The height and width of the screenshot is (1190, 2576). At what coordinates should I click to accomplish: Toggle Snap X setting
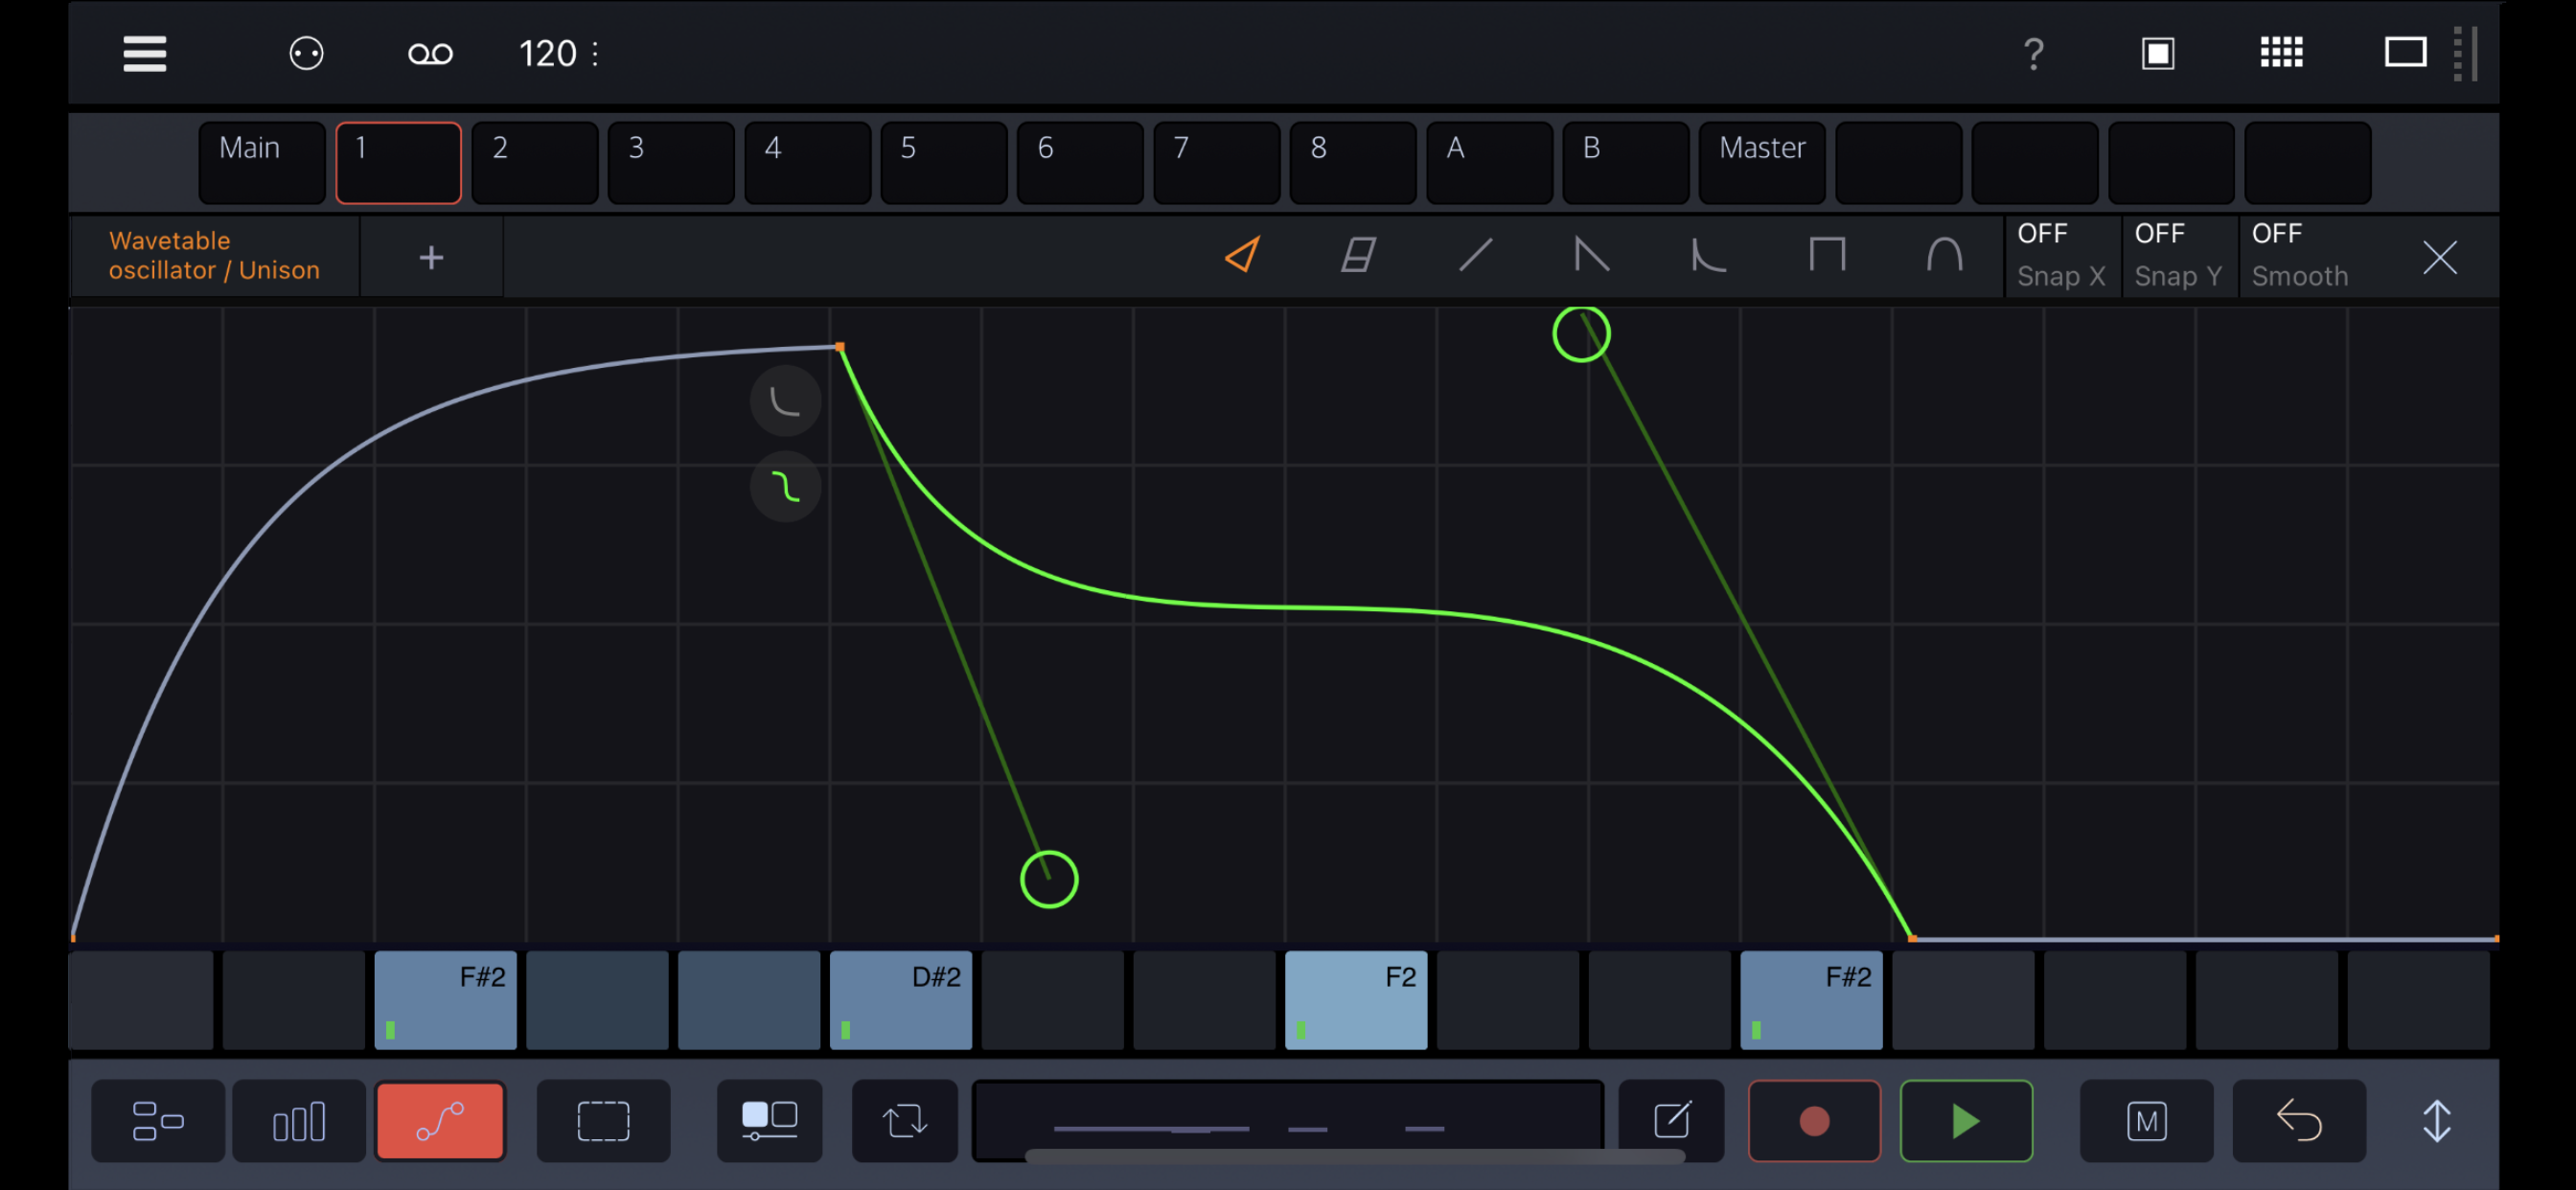(2062, 256)
